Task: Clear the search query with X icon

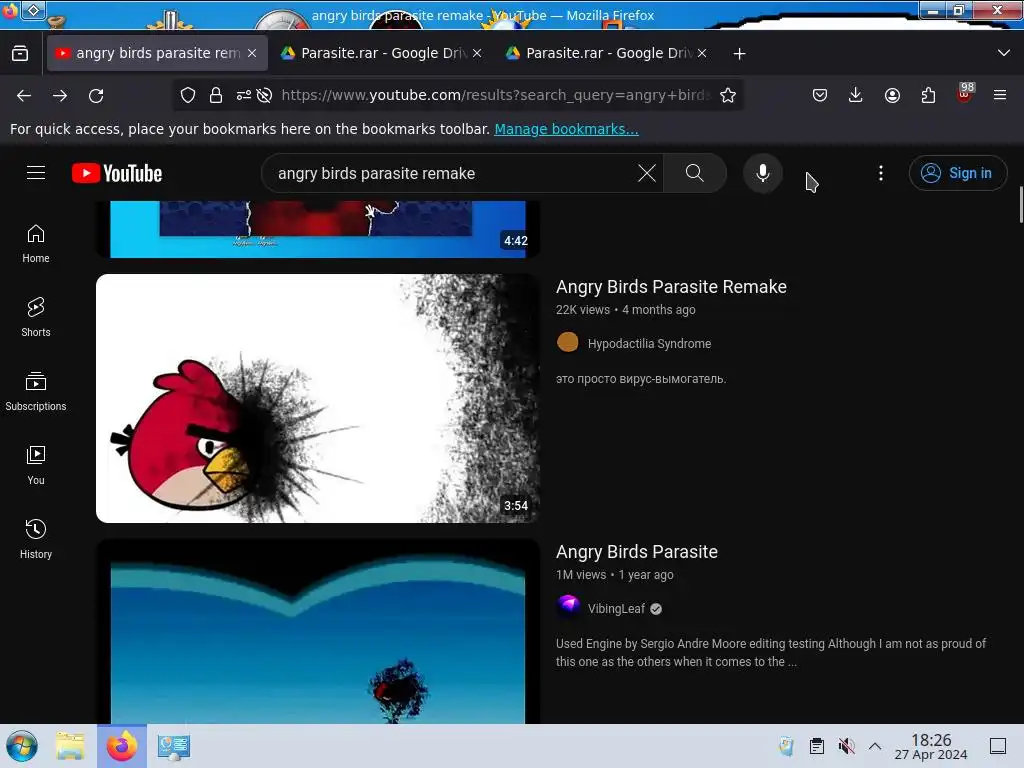Action: (647, 174)
